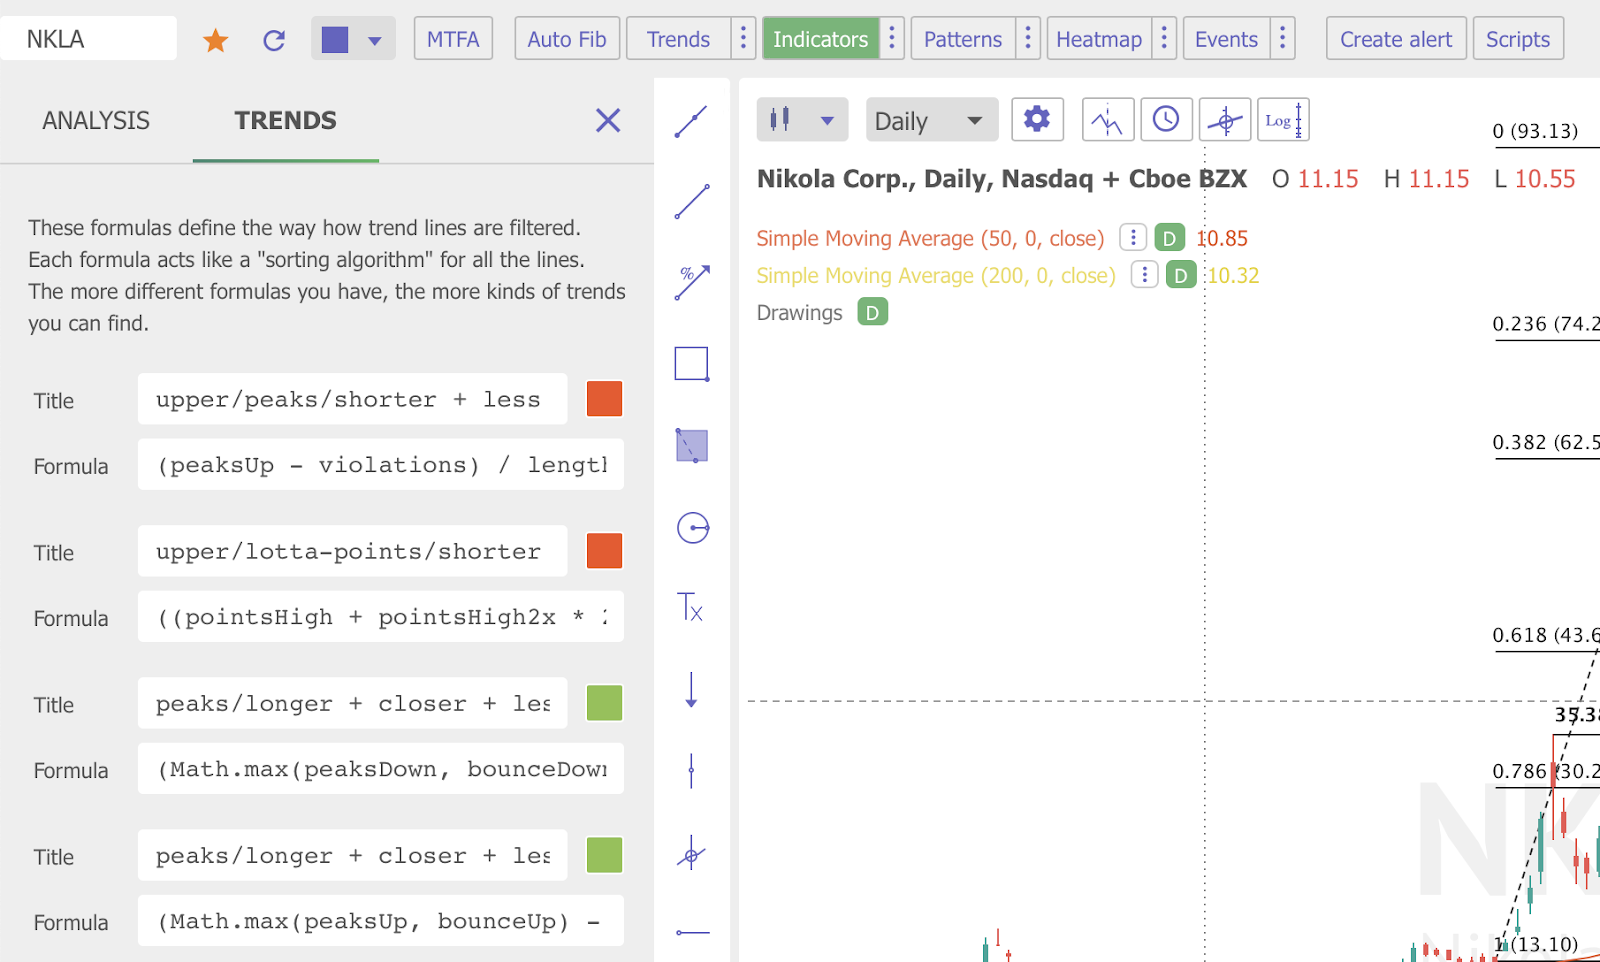Viewport: 1600px width, 962px height.
Task: Click the clock icon in chart toolbar
Action: (1166, 120)
